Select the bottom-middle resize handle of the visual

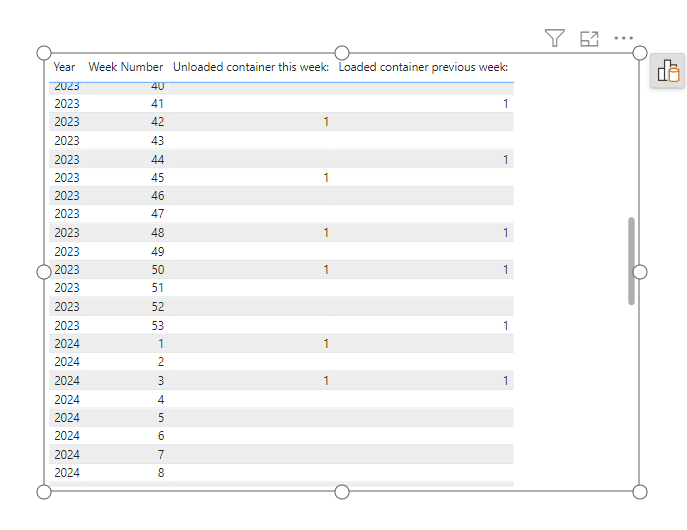coord(342,492)
